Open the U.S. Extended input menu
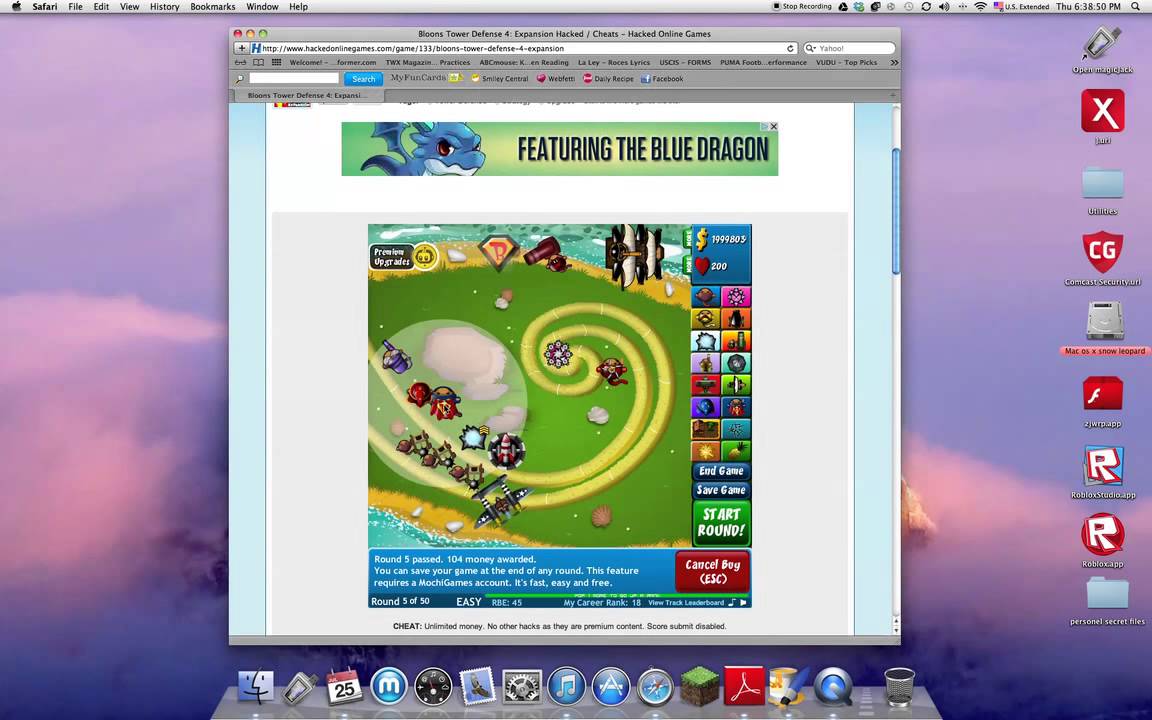The height and width of the screenshot is (720, 1152). [x=1021, y=7]
